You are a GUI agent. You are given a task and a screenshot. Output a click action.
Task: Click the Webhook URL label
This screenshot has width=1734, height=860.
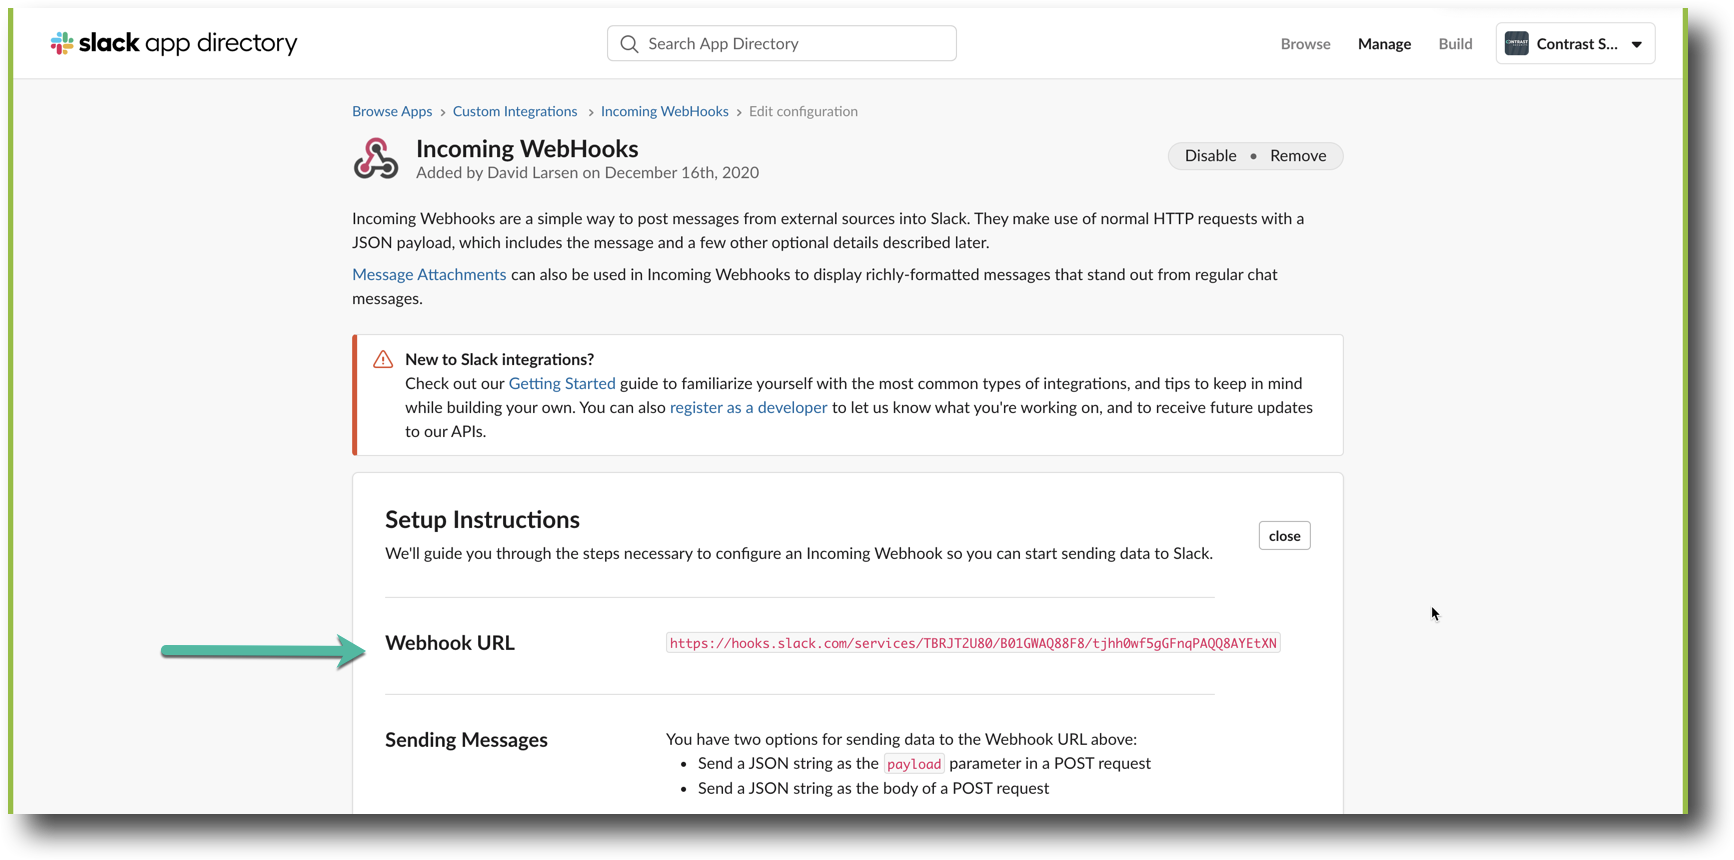coord(450,643)
